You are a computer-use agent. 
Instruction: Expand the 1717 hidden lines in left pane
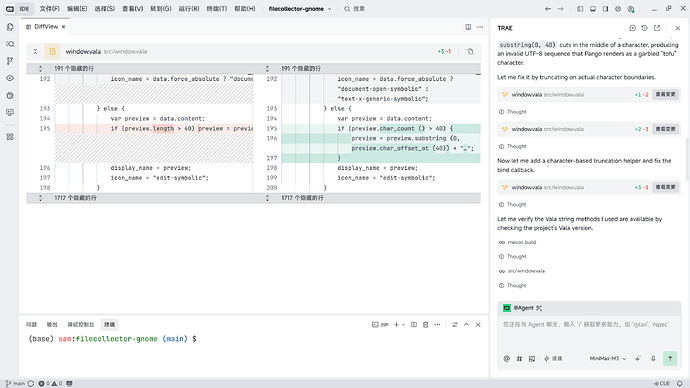pyautogui.click(x=40, y=198)
